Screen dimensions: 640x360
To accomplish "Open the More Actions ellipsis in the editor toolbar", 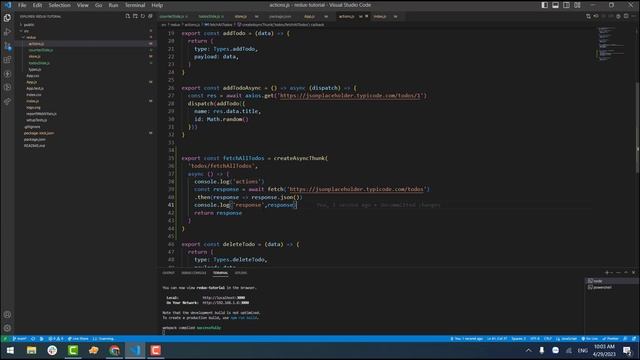I will pos(633,16).
